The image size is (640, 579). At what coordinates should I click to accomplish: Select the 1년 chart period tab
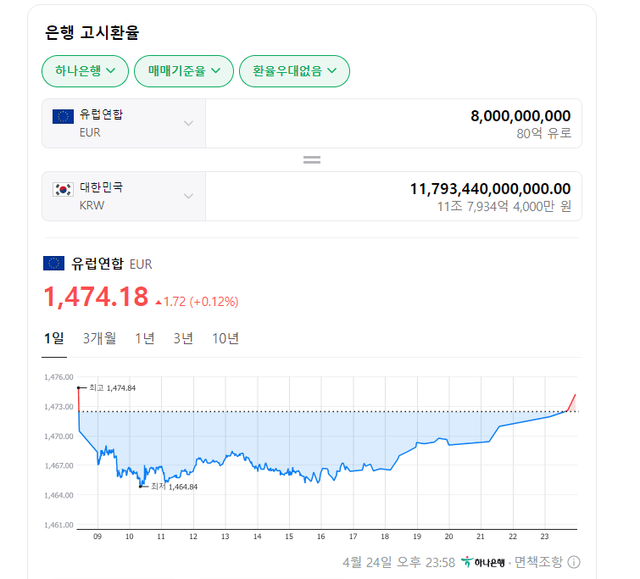pos(144,338)
